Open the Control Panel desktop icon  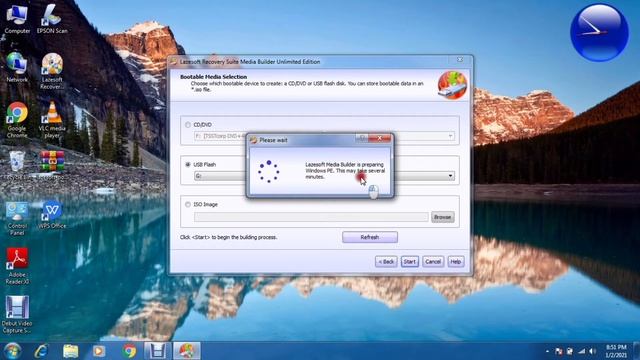tap(17, 218)
